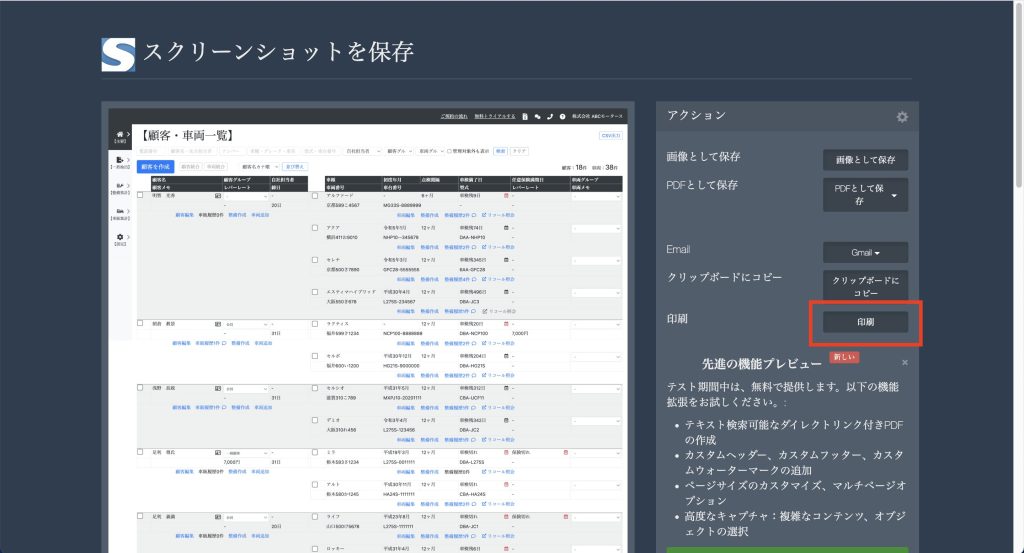The height and width of the screenshot is (553, 1024).
Task: Click 無料トライアルする in the top bar
Action: point(495,117)
